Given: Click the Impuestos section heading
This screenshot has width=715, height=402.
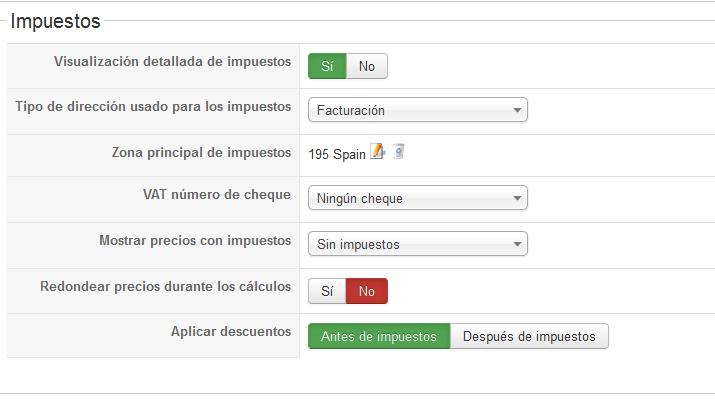Looking at the screenshot, I should pos(55,20).
